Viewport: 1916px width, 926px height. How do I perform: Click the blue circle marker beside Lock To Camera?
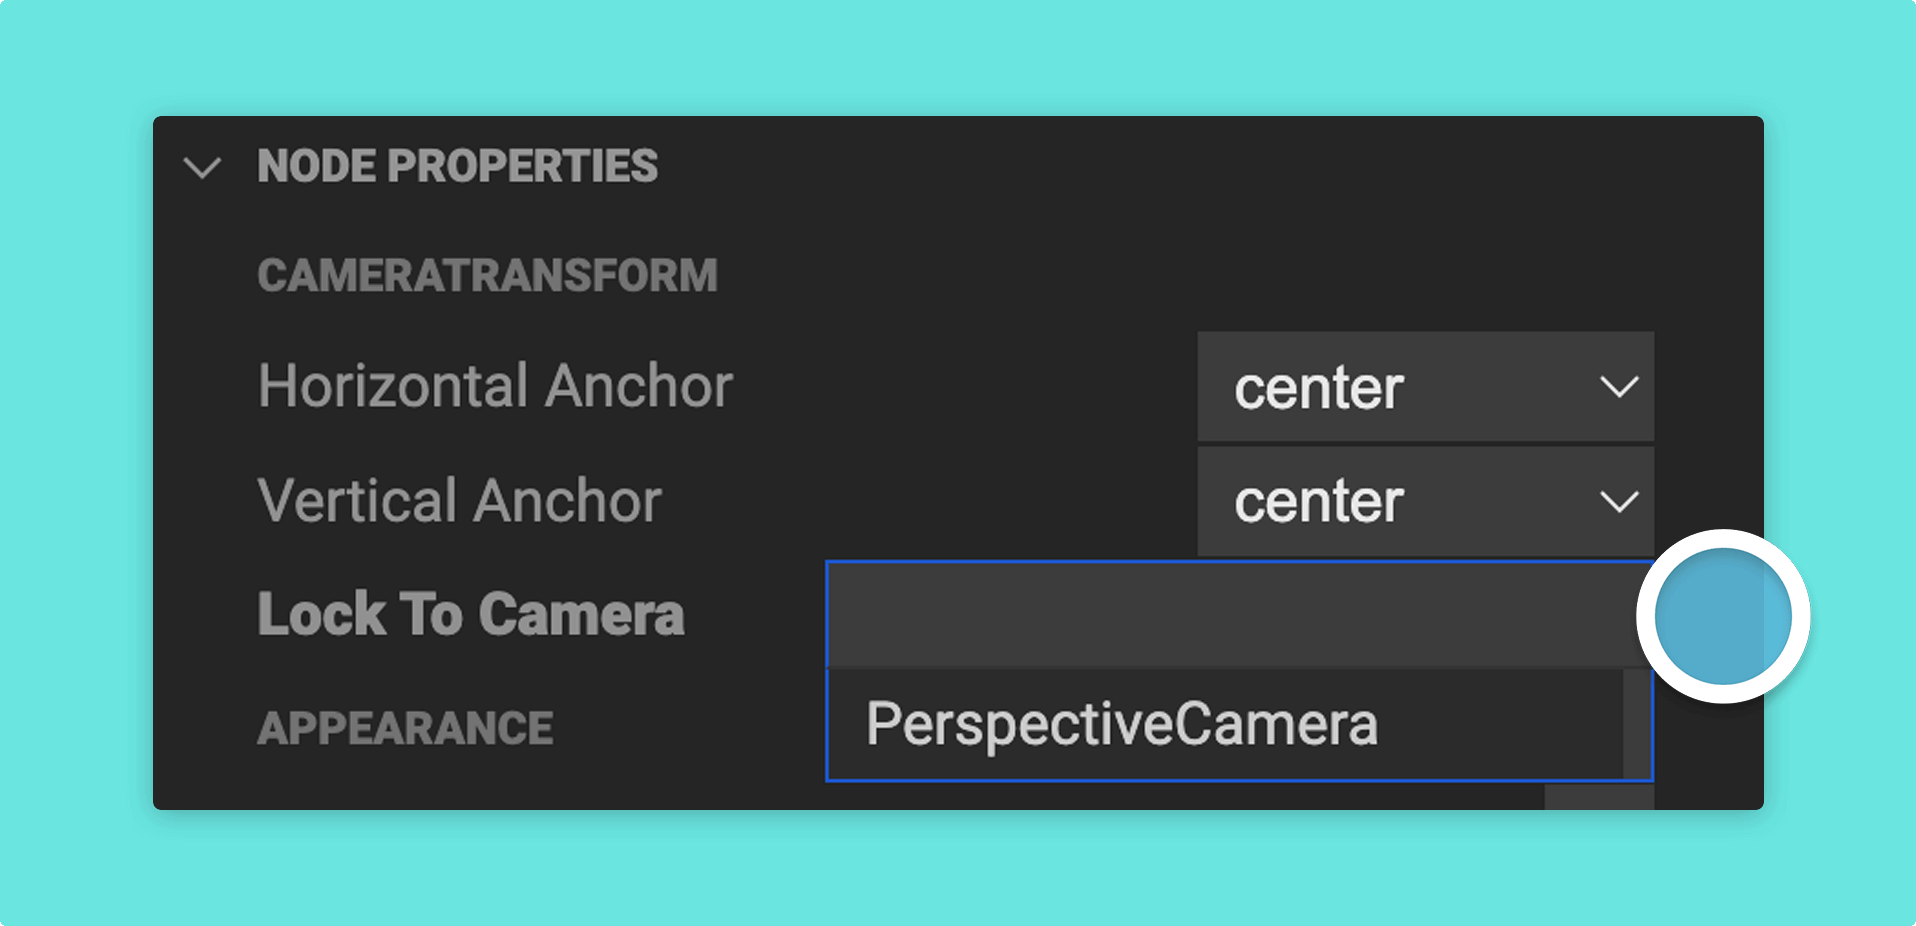tap(1723, 616)
